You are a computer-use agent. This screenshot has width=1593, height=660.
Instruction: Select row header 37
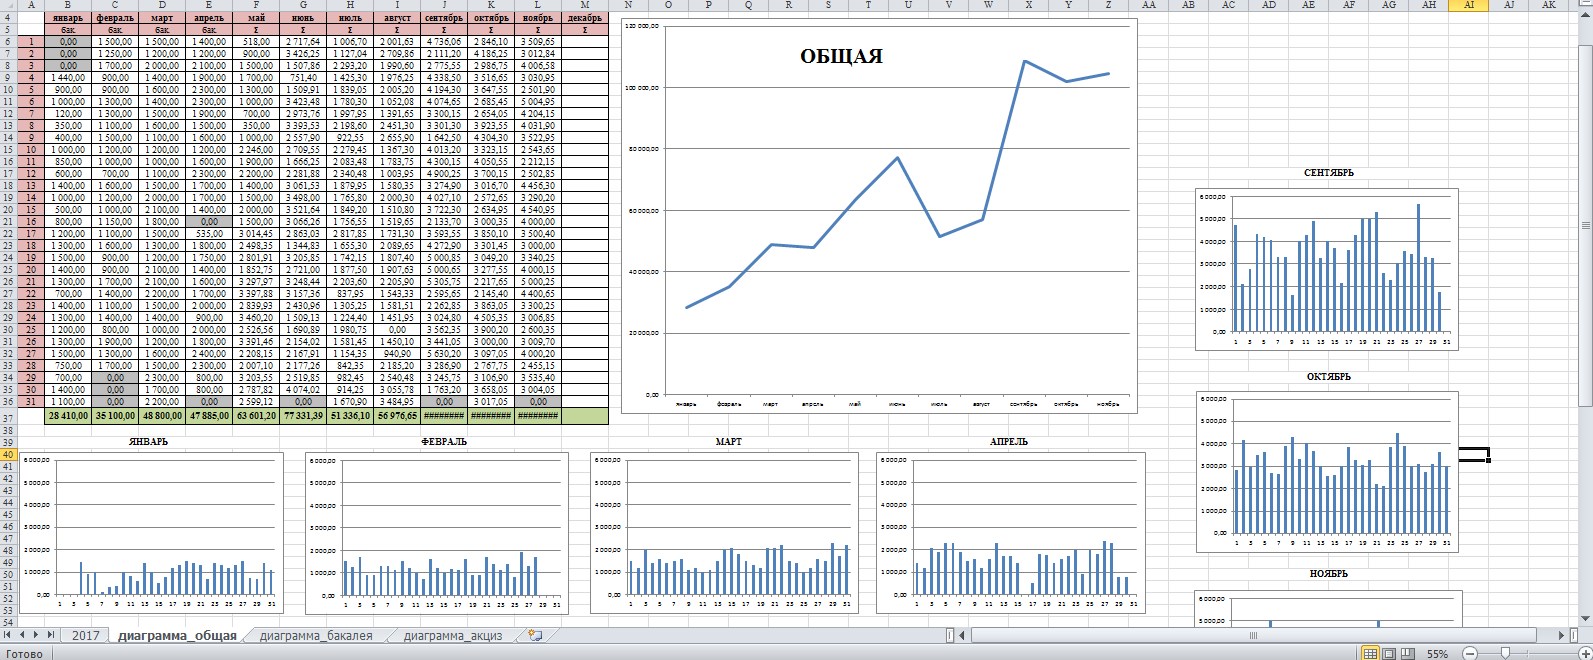[x=10, y=416]
